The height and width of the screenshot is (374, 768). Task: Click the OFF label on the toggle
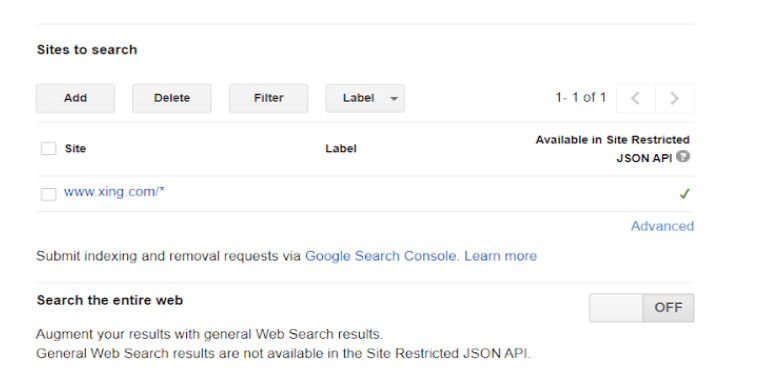pyautogui.click(x=668, y=307)
